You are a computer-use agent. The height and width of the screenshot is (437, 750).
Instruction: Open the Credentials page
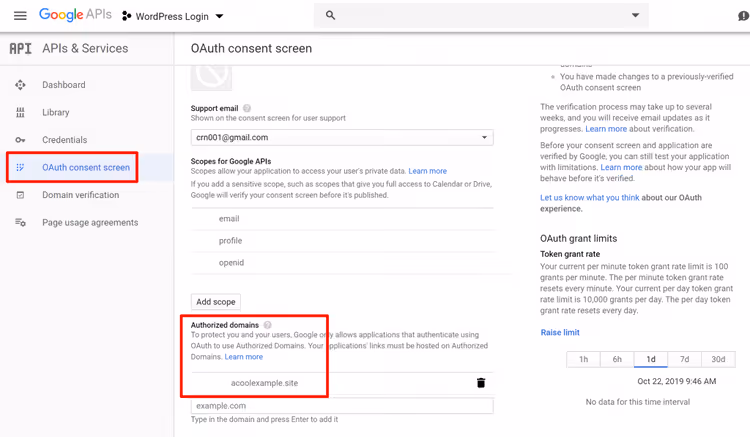coord(65,140)
